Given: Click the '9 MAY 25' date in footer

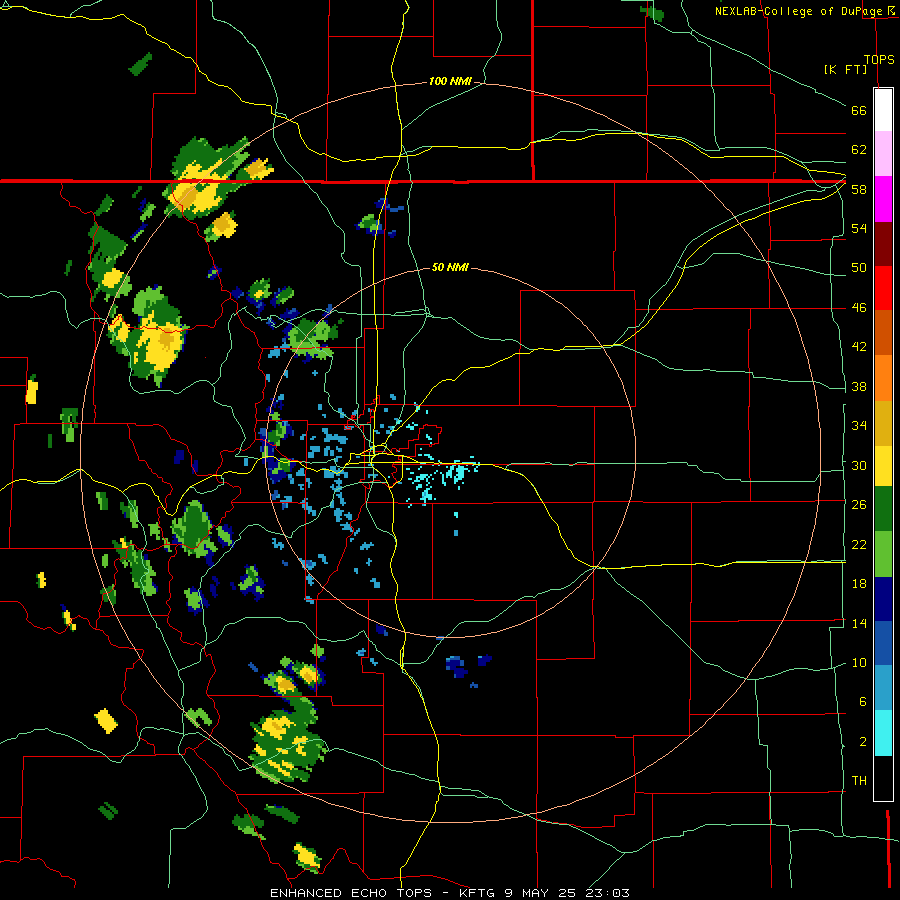Looking at the screenshot, I should [x=541, y=893].
